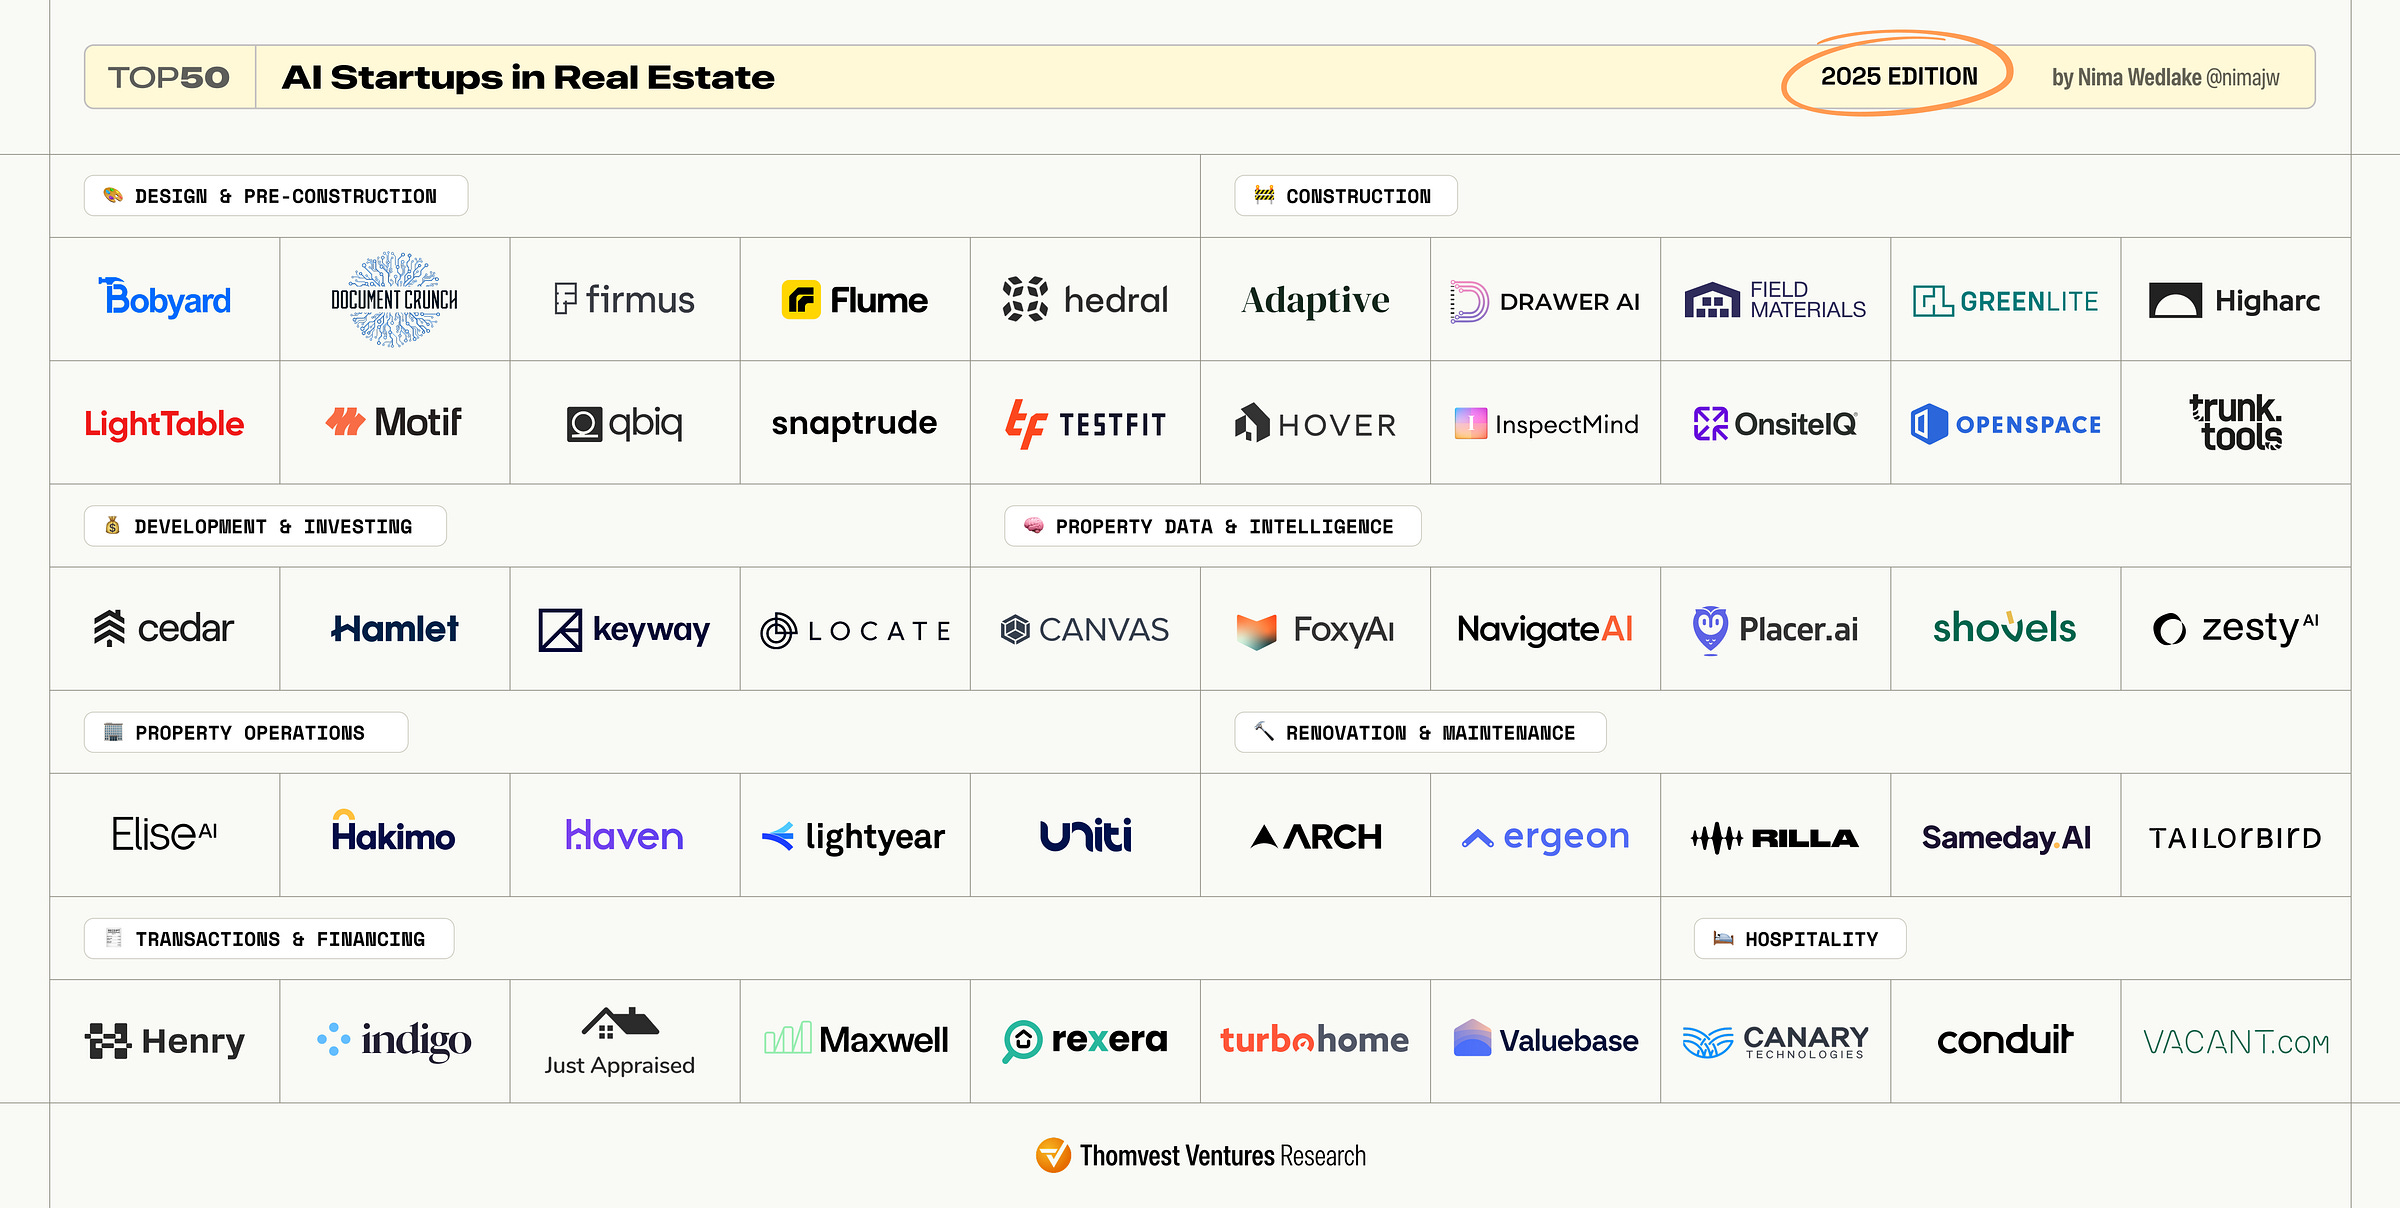2400x1208 pixels.
Task: Click the Transactions & Financing tag
Action: 269,939
